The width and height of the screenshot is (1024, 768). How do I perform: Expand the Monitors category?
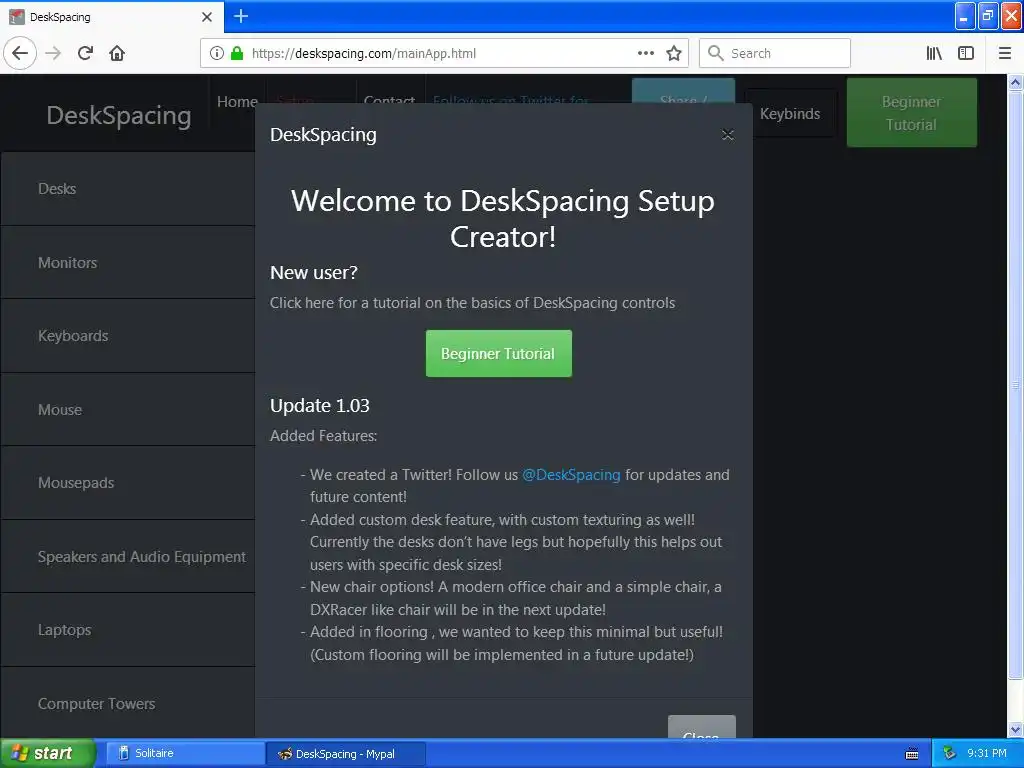tap(127, 263)
